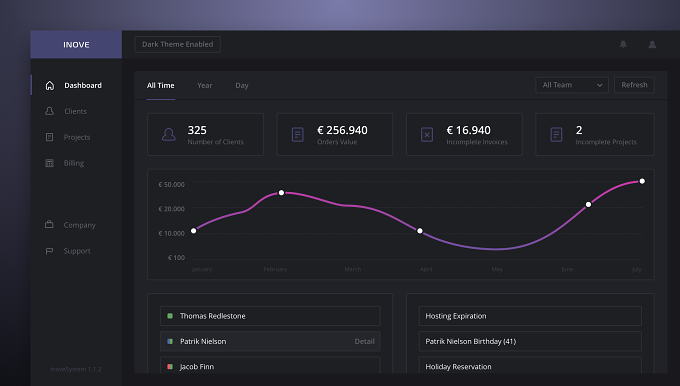Open Support in the sidebar menu
680x386 pixels.
coord(76,251)
